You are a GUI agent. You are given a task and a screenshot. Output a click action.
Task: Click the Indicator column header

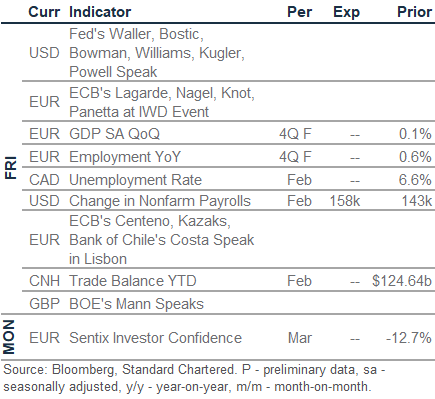pos(100,12)
